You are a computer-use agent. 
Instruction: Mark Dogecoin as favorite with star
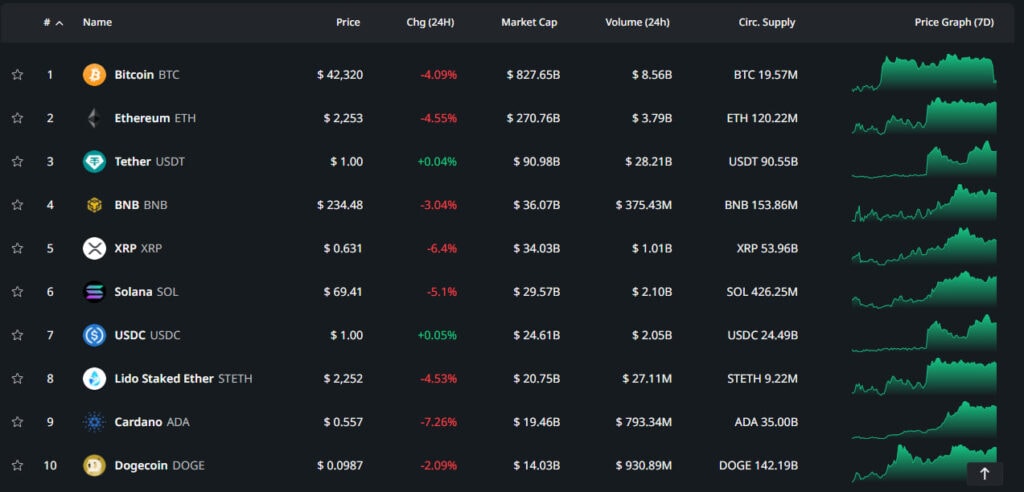click(17, 465)
